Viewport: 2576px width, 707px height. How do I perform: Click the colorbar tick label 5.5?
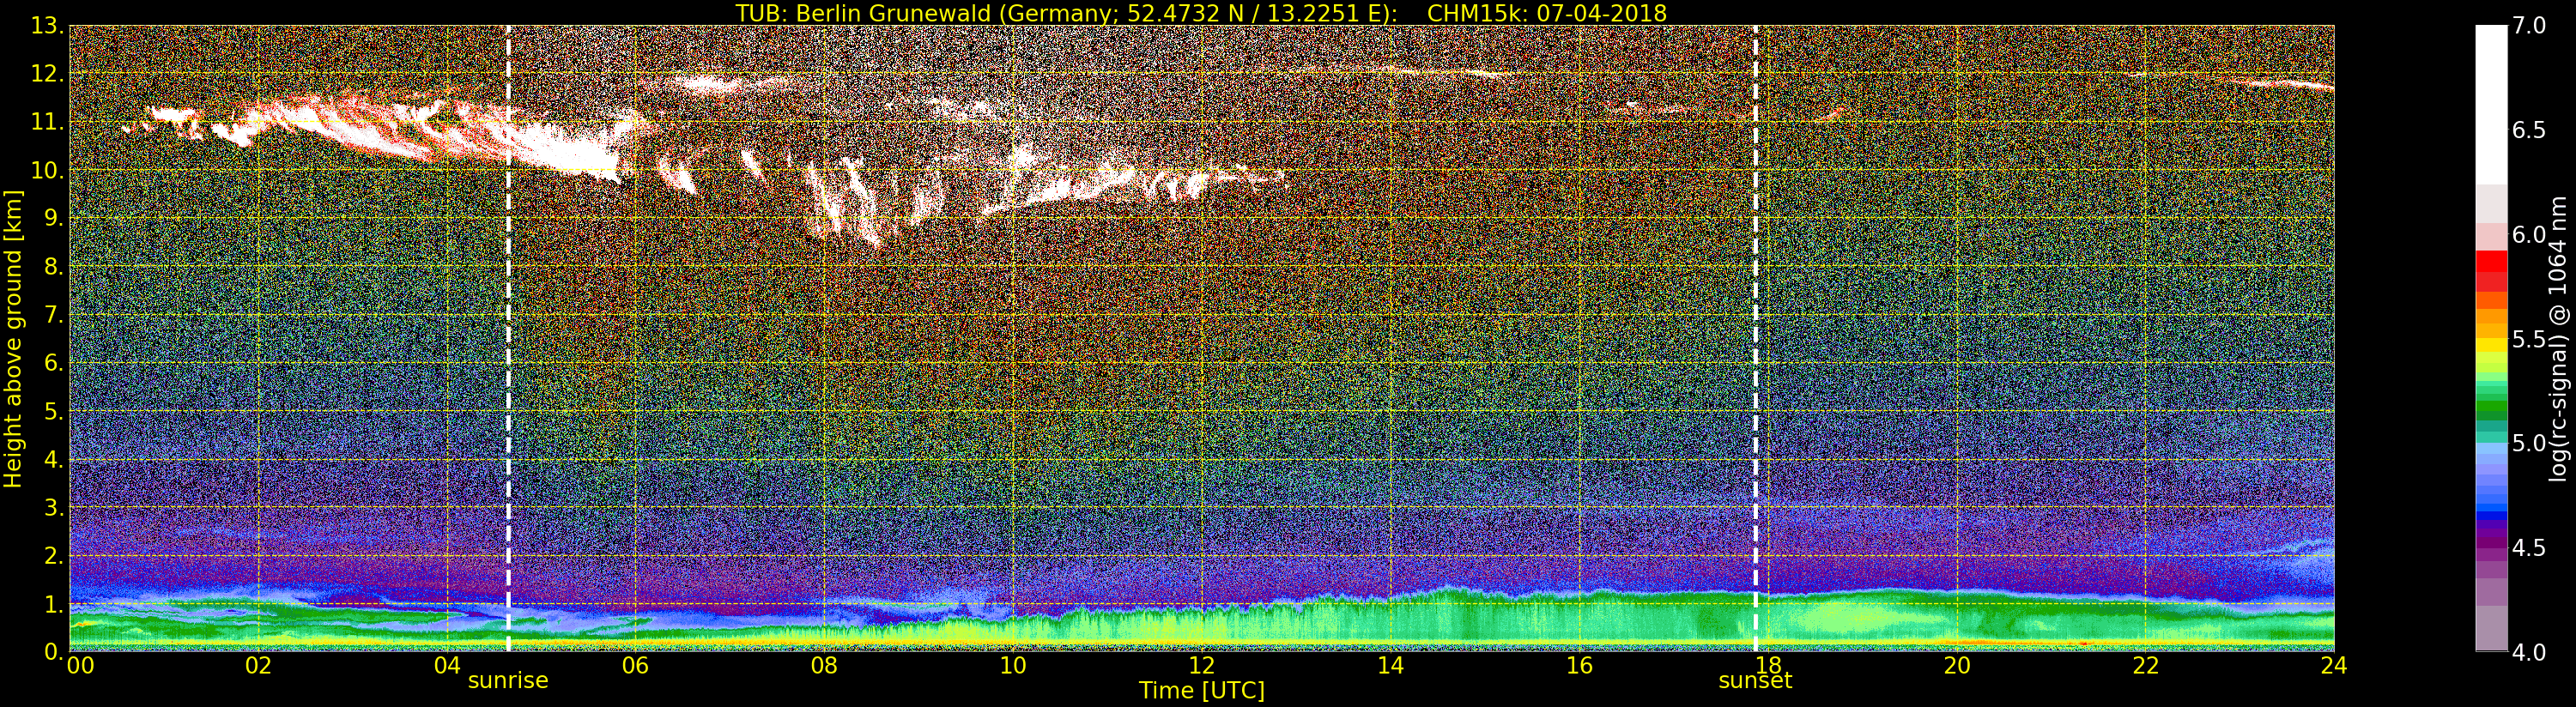2529,339
